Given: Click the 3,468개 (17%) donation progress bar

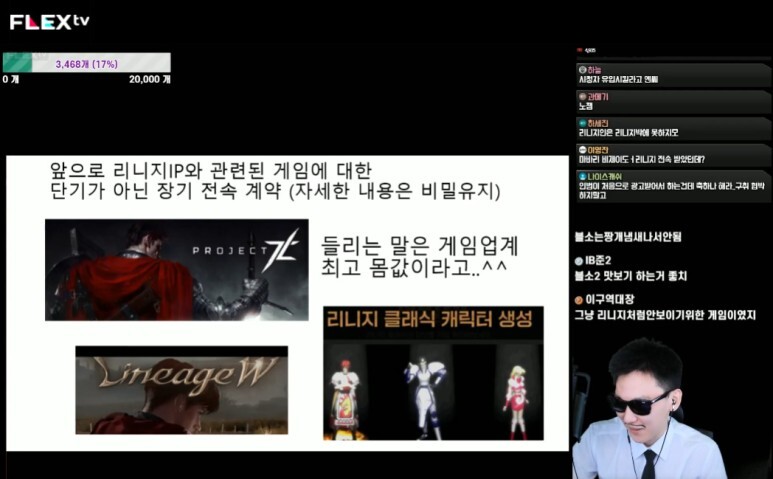Looking at the screenshot, I should pyautogui.click(x=87, y=63).
